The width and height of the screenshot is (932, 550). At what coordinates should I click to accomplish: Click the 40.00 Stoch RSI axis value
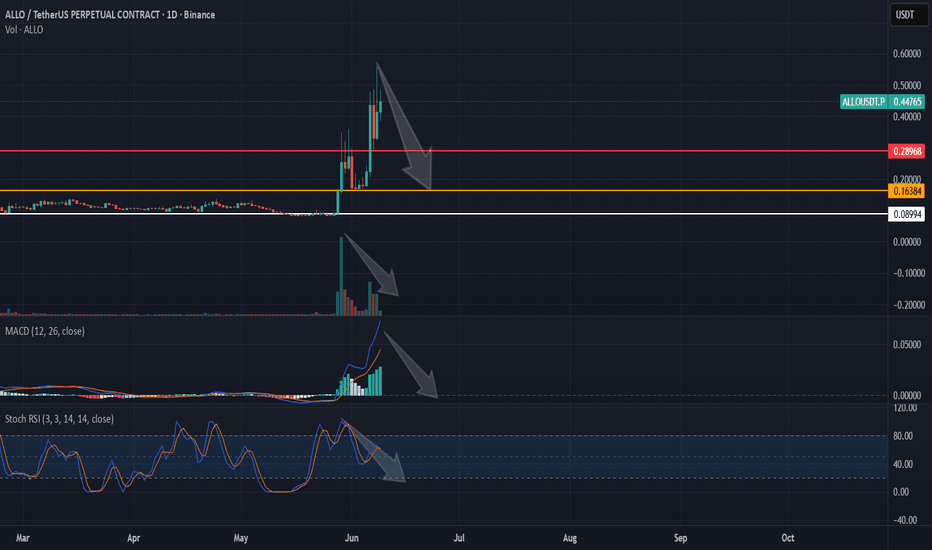pyautogui.click(x=903, y=464)
